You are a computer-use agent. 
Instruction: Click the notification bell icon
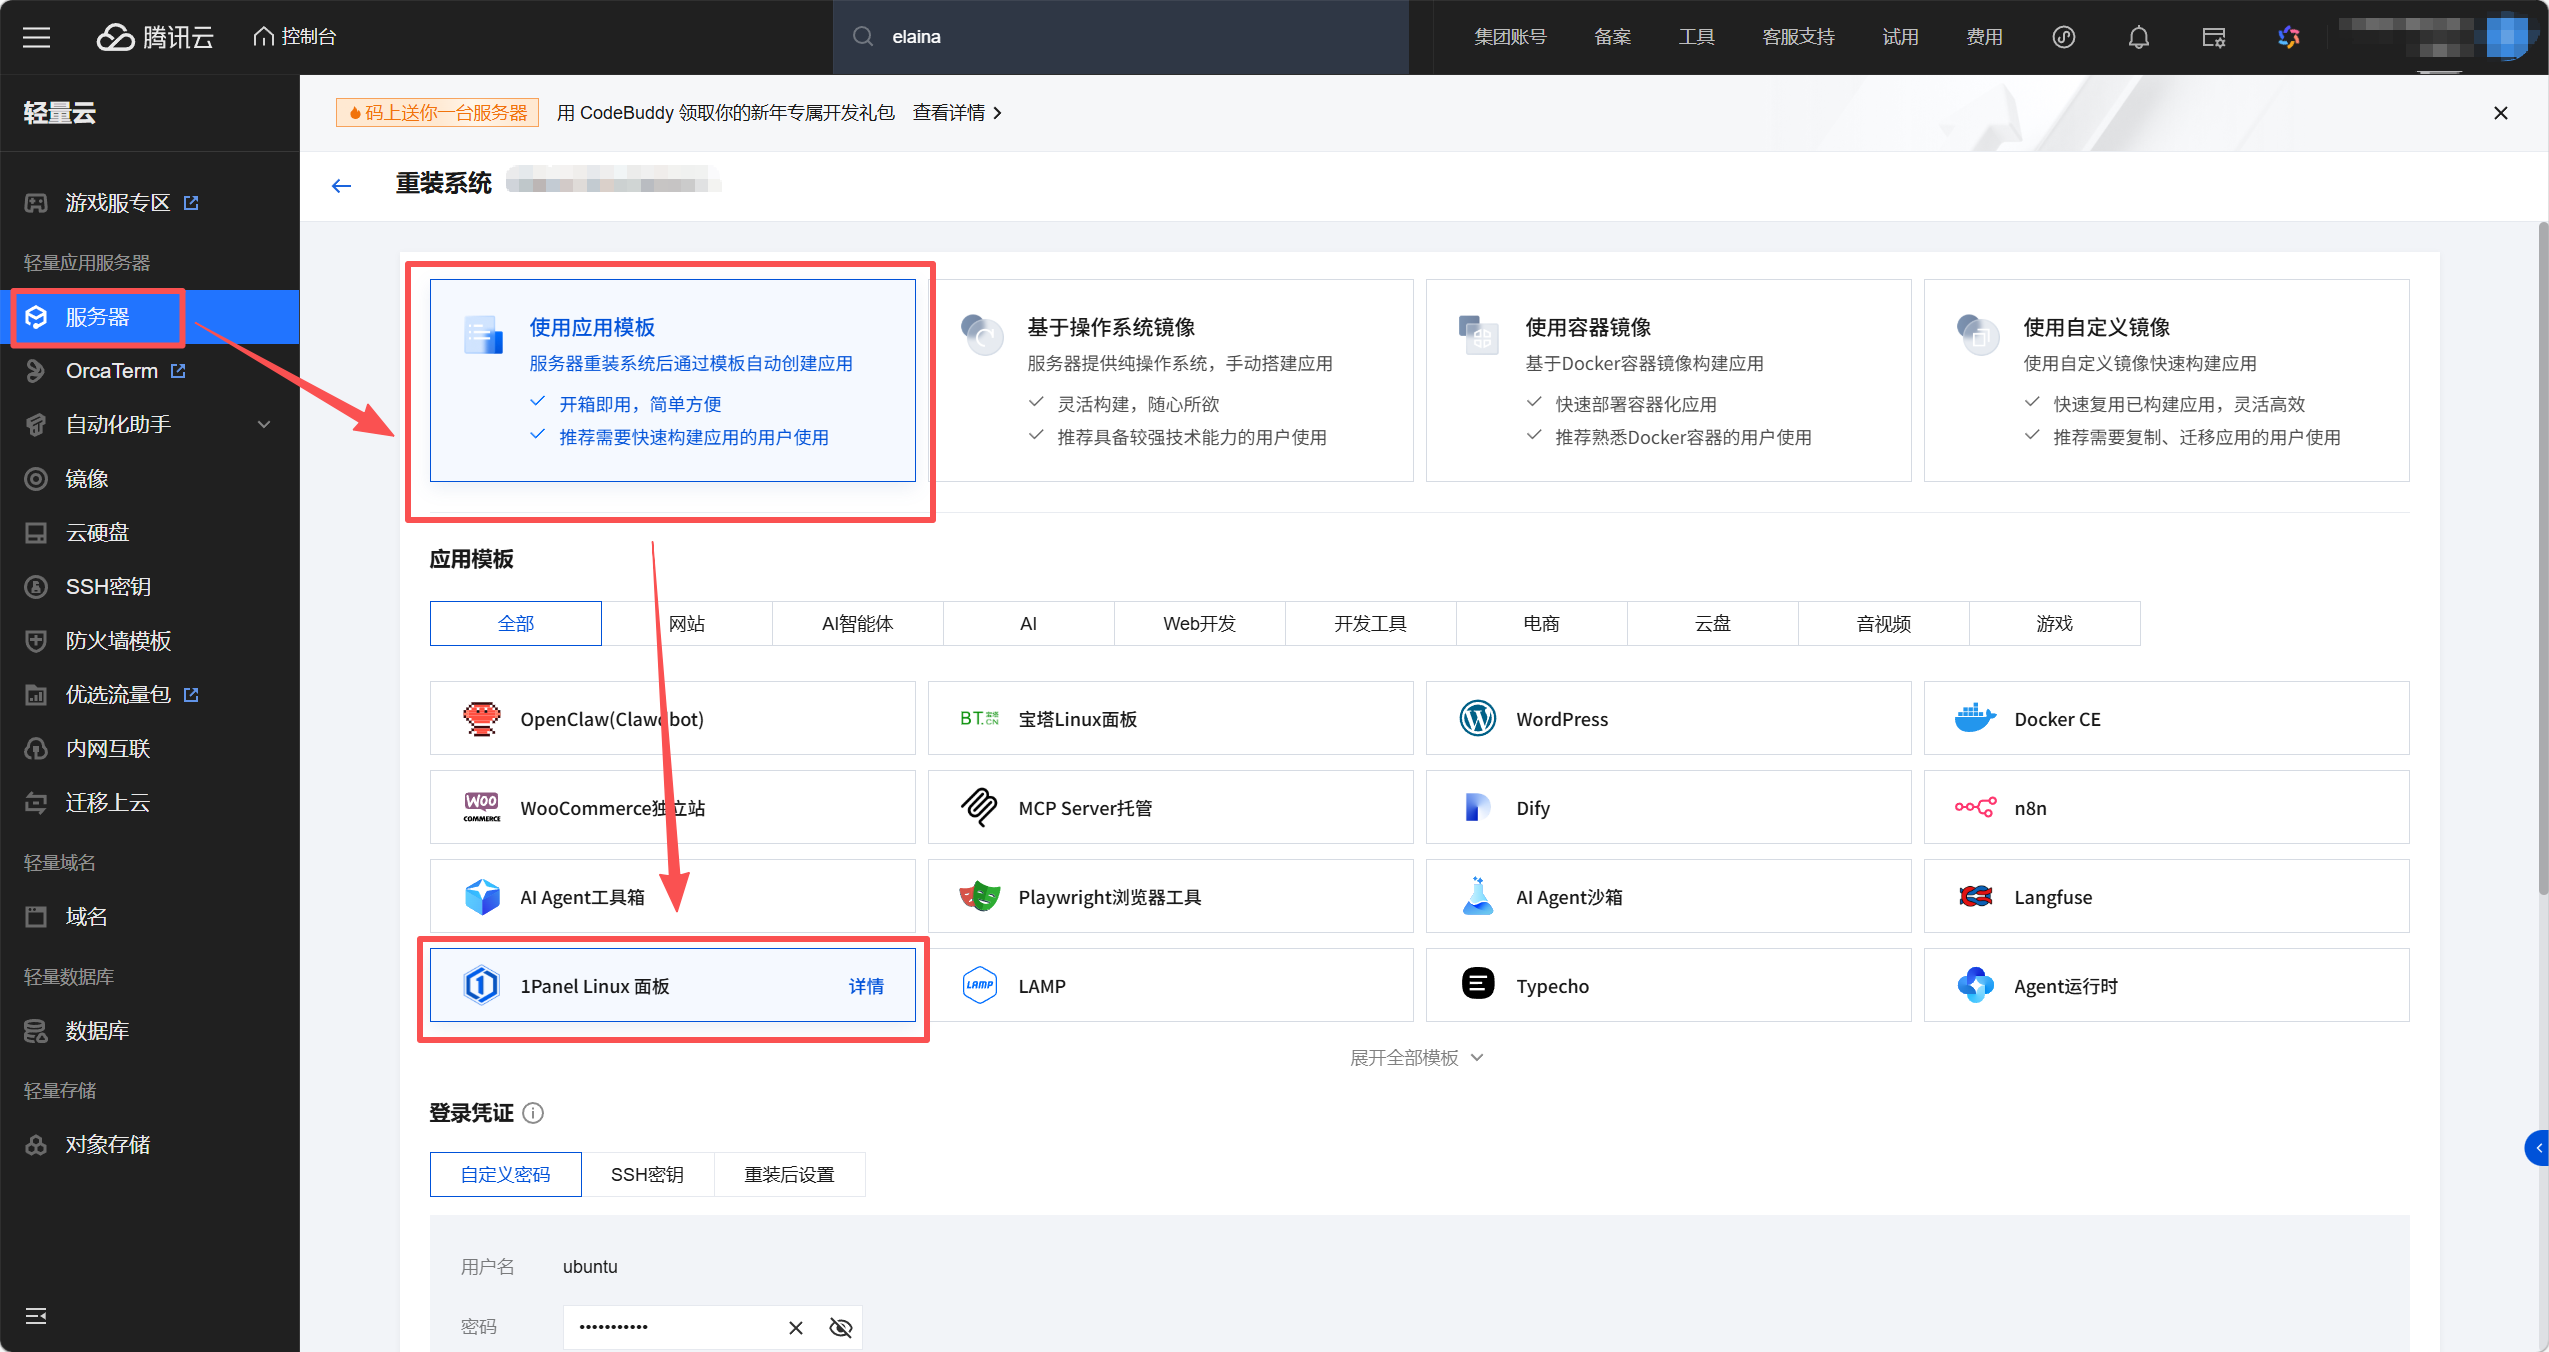click(2138, 37)
